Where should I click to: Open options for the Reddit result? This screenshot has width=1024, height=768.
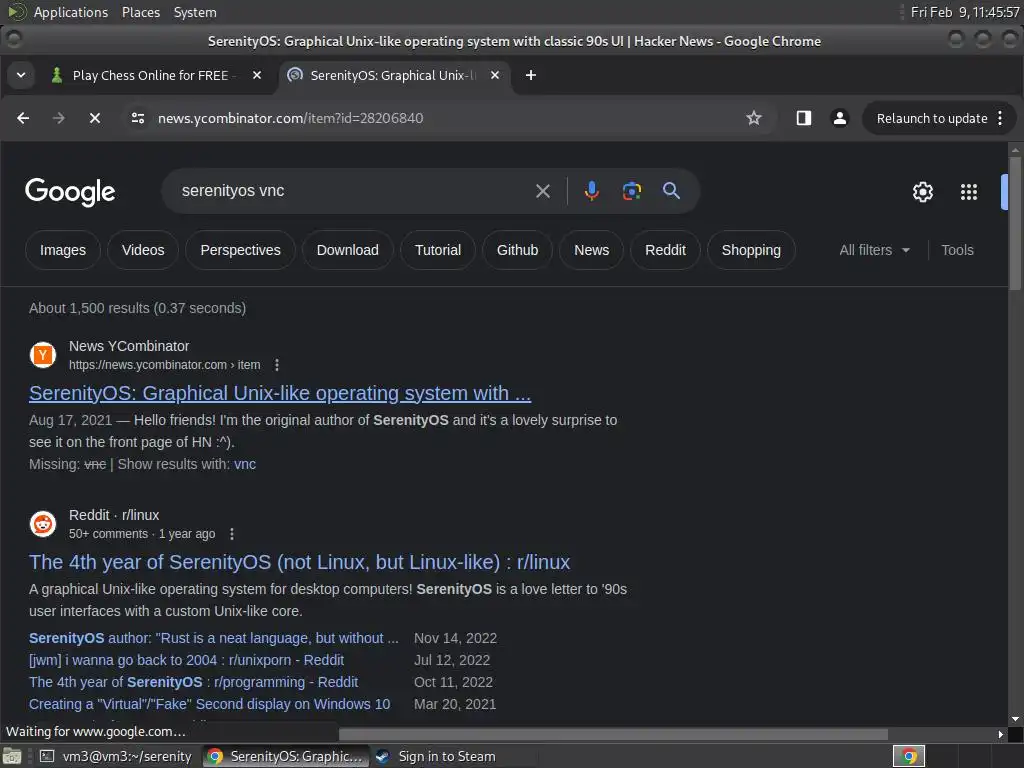point(232,534)
